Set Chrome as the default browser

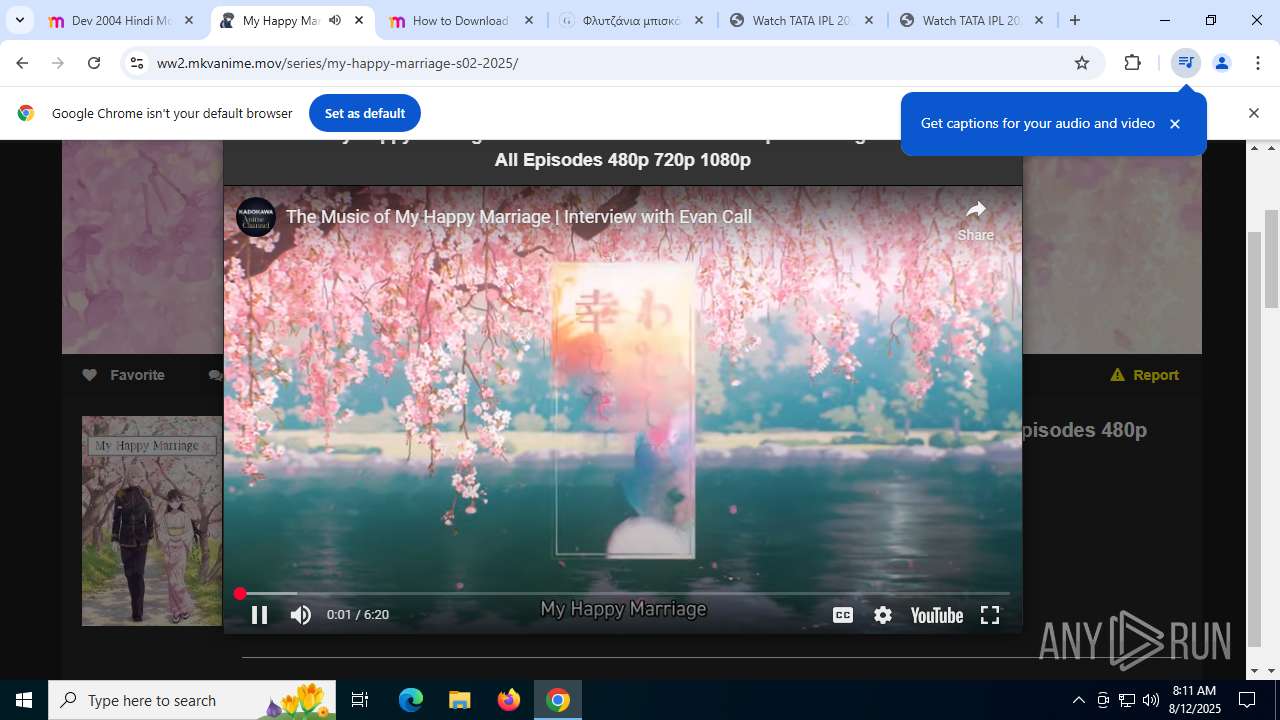364,113
